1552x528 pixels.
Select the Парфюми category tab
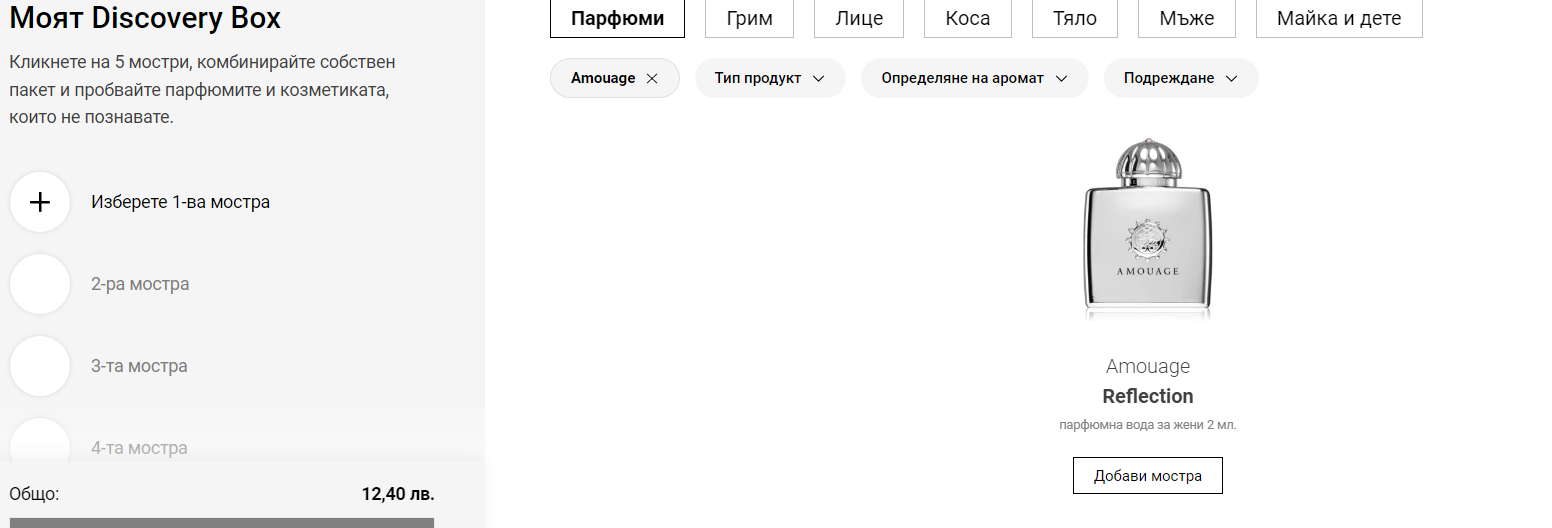(617, 18)
